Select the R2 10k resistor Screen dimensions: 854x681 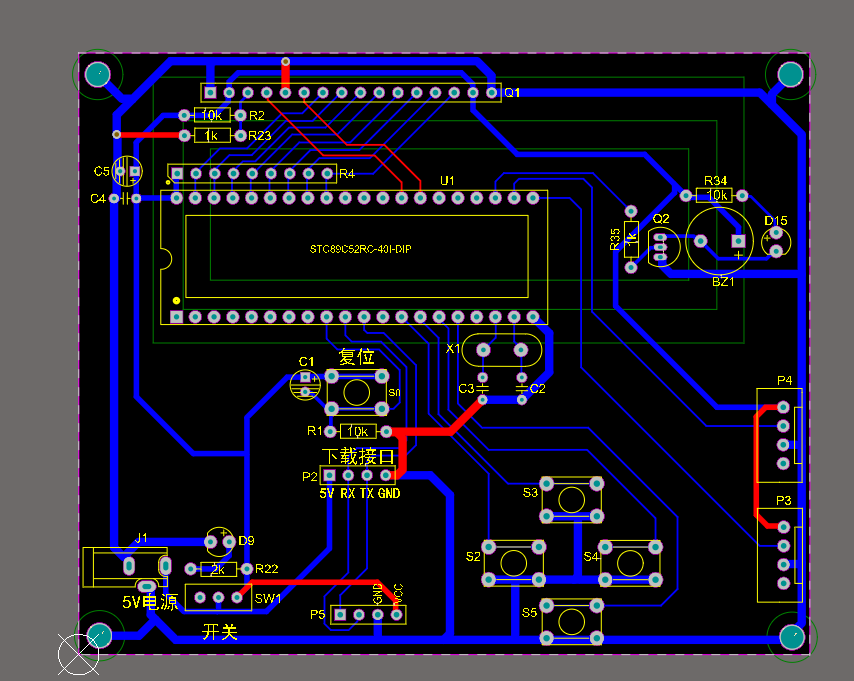[x=212, y=115]
